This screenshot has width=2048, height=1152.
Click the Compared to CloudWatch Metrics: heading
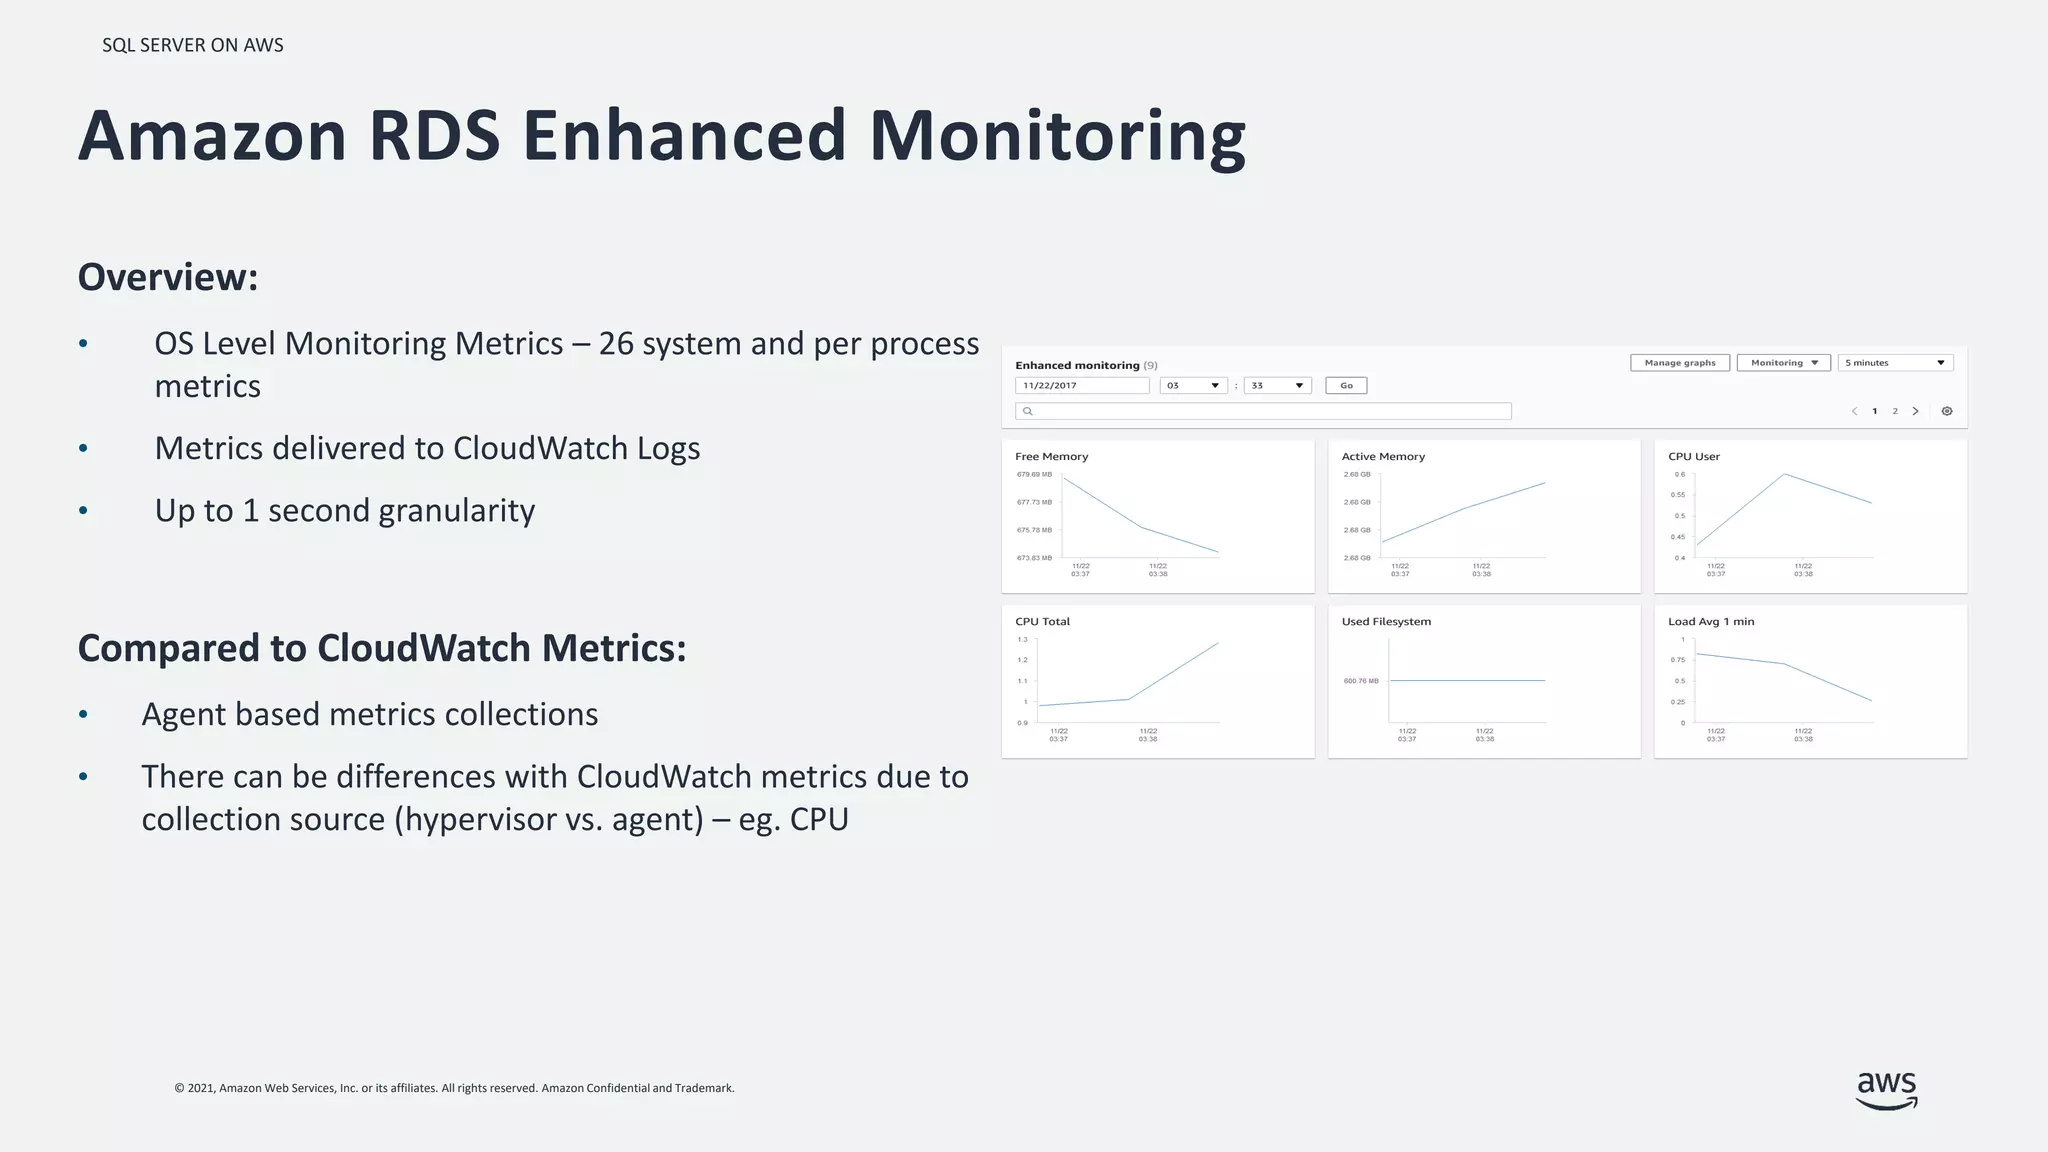(382, 648)
